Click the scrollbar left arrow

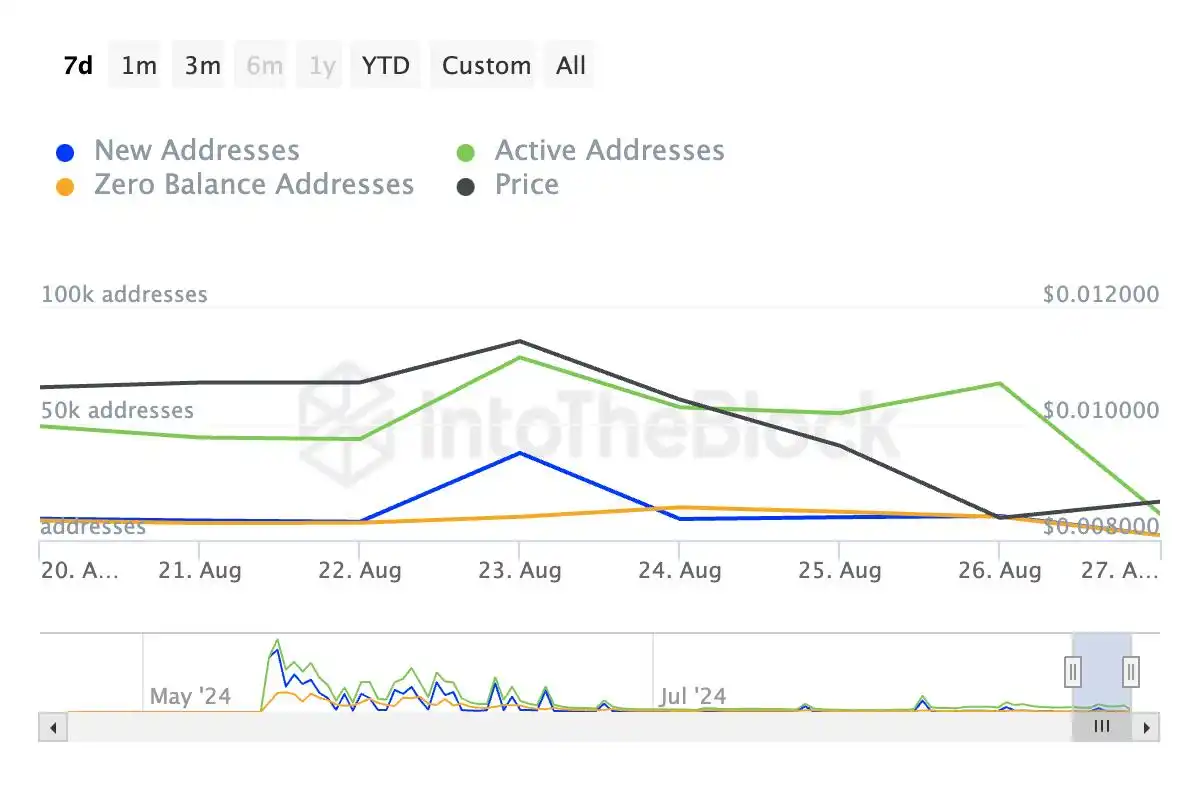[x=53, y=727]
